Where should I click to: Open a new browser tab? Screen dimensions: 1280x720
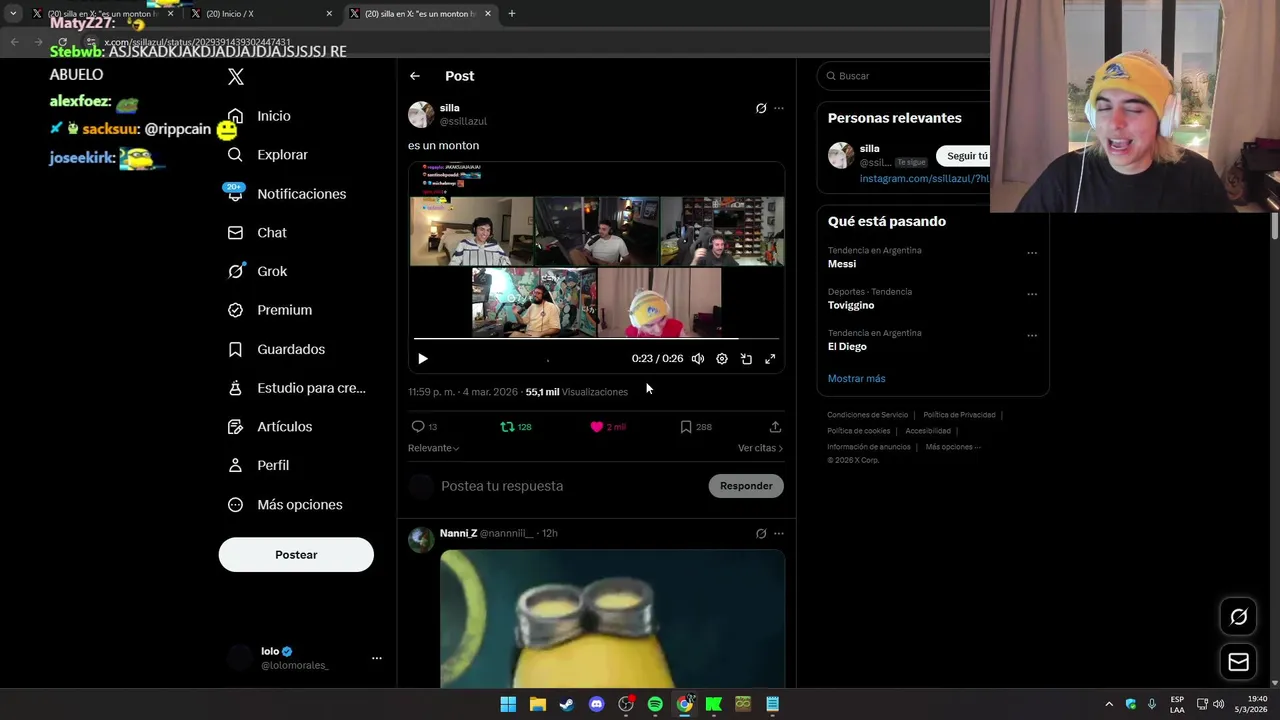[512, 14]
